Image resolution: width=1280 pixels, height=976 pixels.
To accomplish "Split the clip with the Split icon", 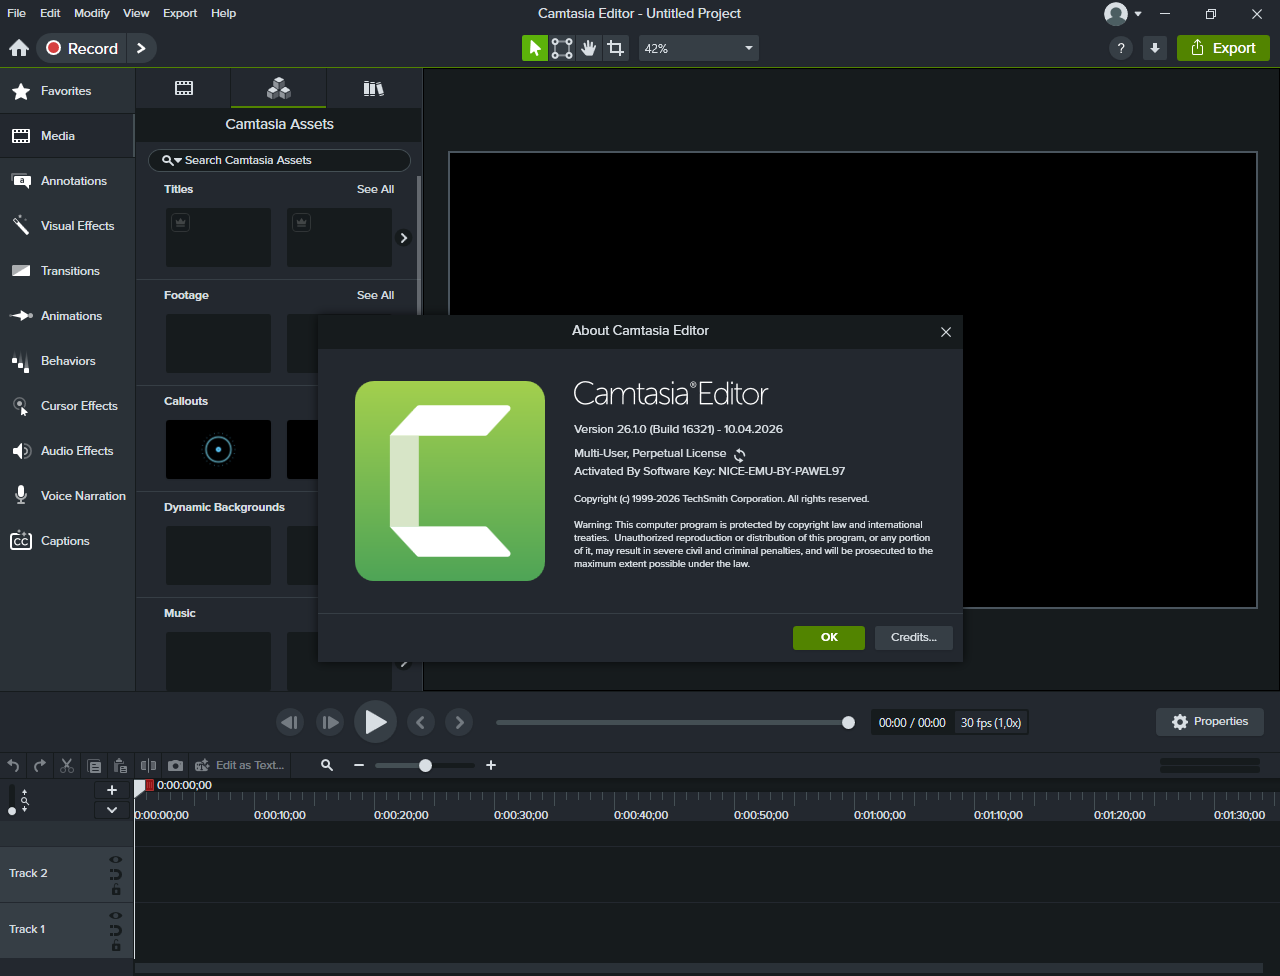I will coord(148,766).
